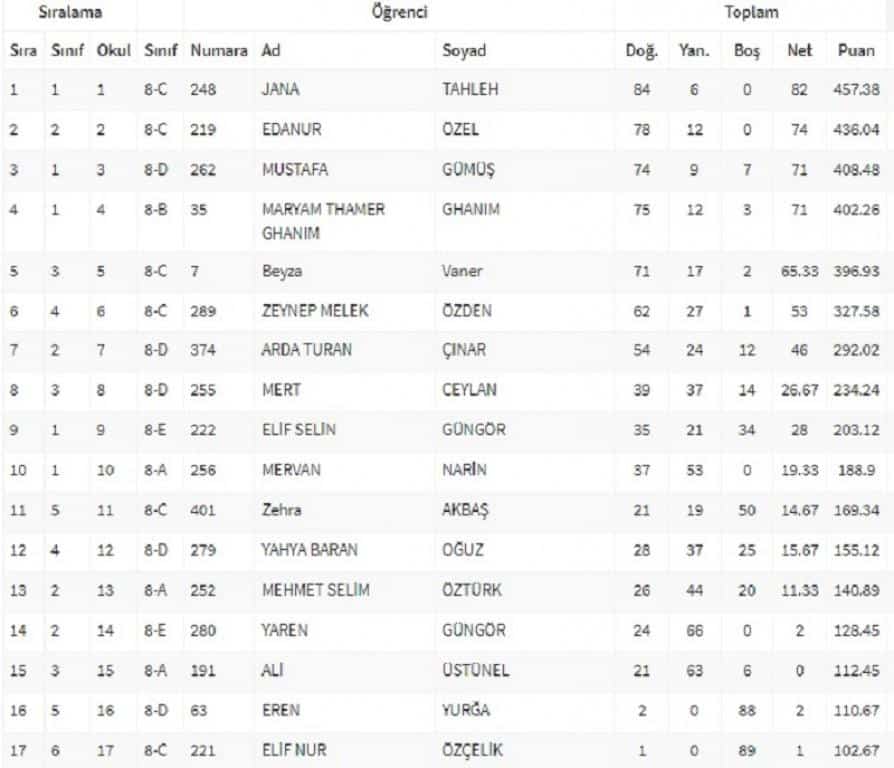Click the Puan column header
Viewport: 894px width, 768px height.
(x=855, y=51)
